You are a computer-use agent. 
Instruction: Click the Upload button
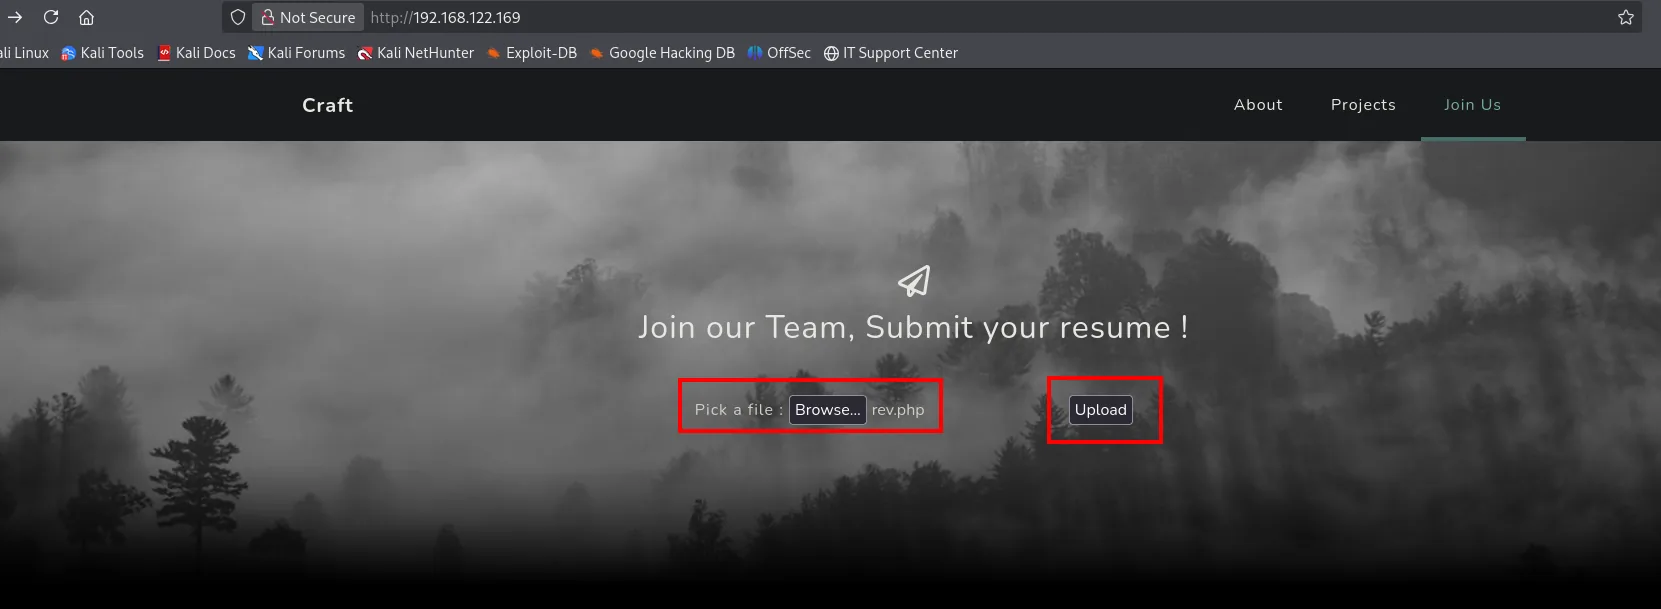(1101, 410)
